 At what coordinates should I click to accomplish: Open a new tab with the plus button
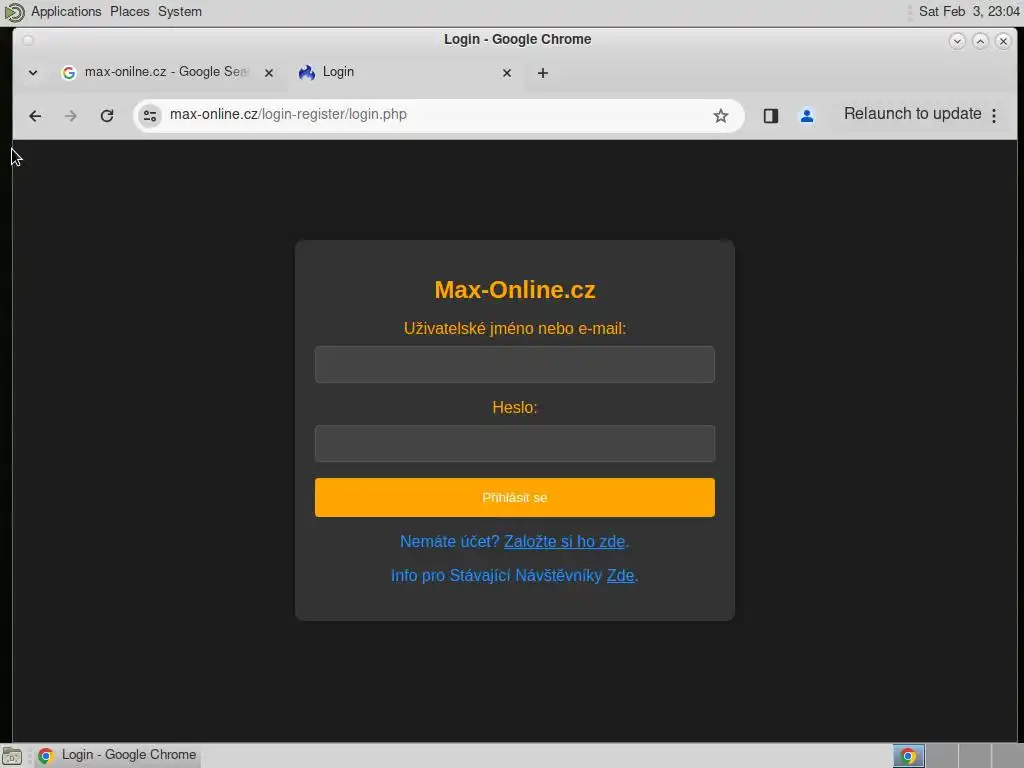(543, 73)
